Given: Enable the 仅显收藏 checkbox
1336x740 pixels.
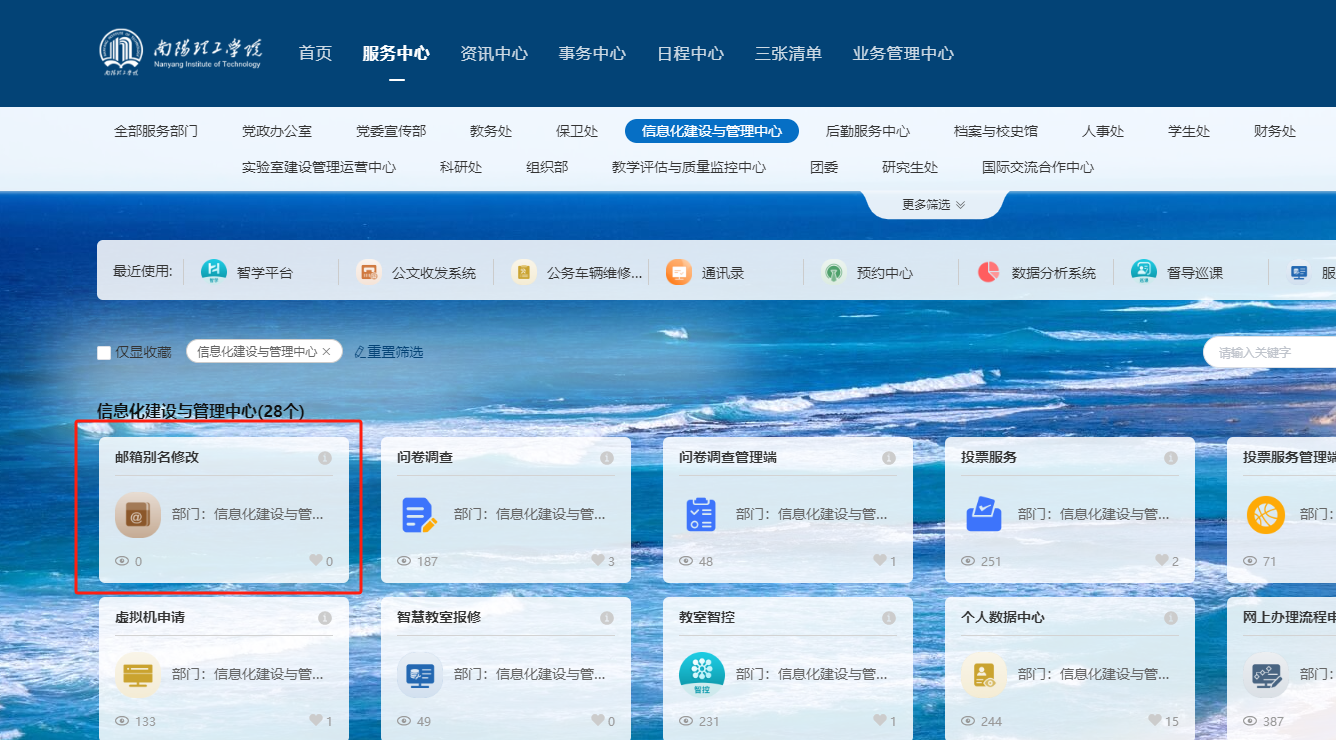Looking at the screenshot, I should tap(104, 352).
